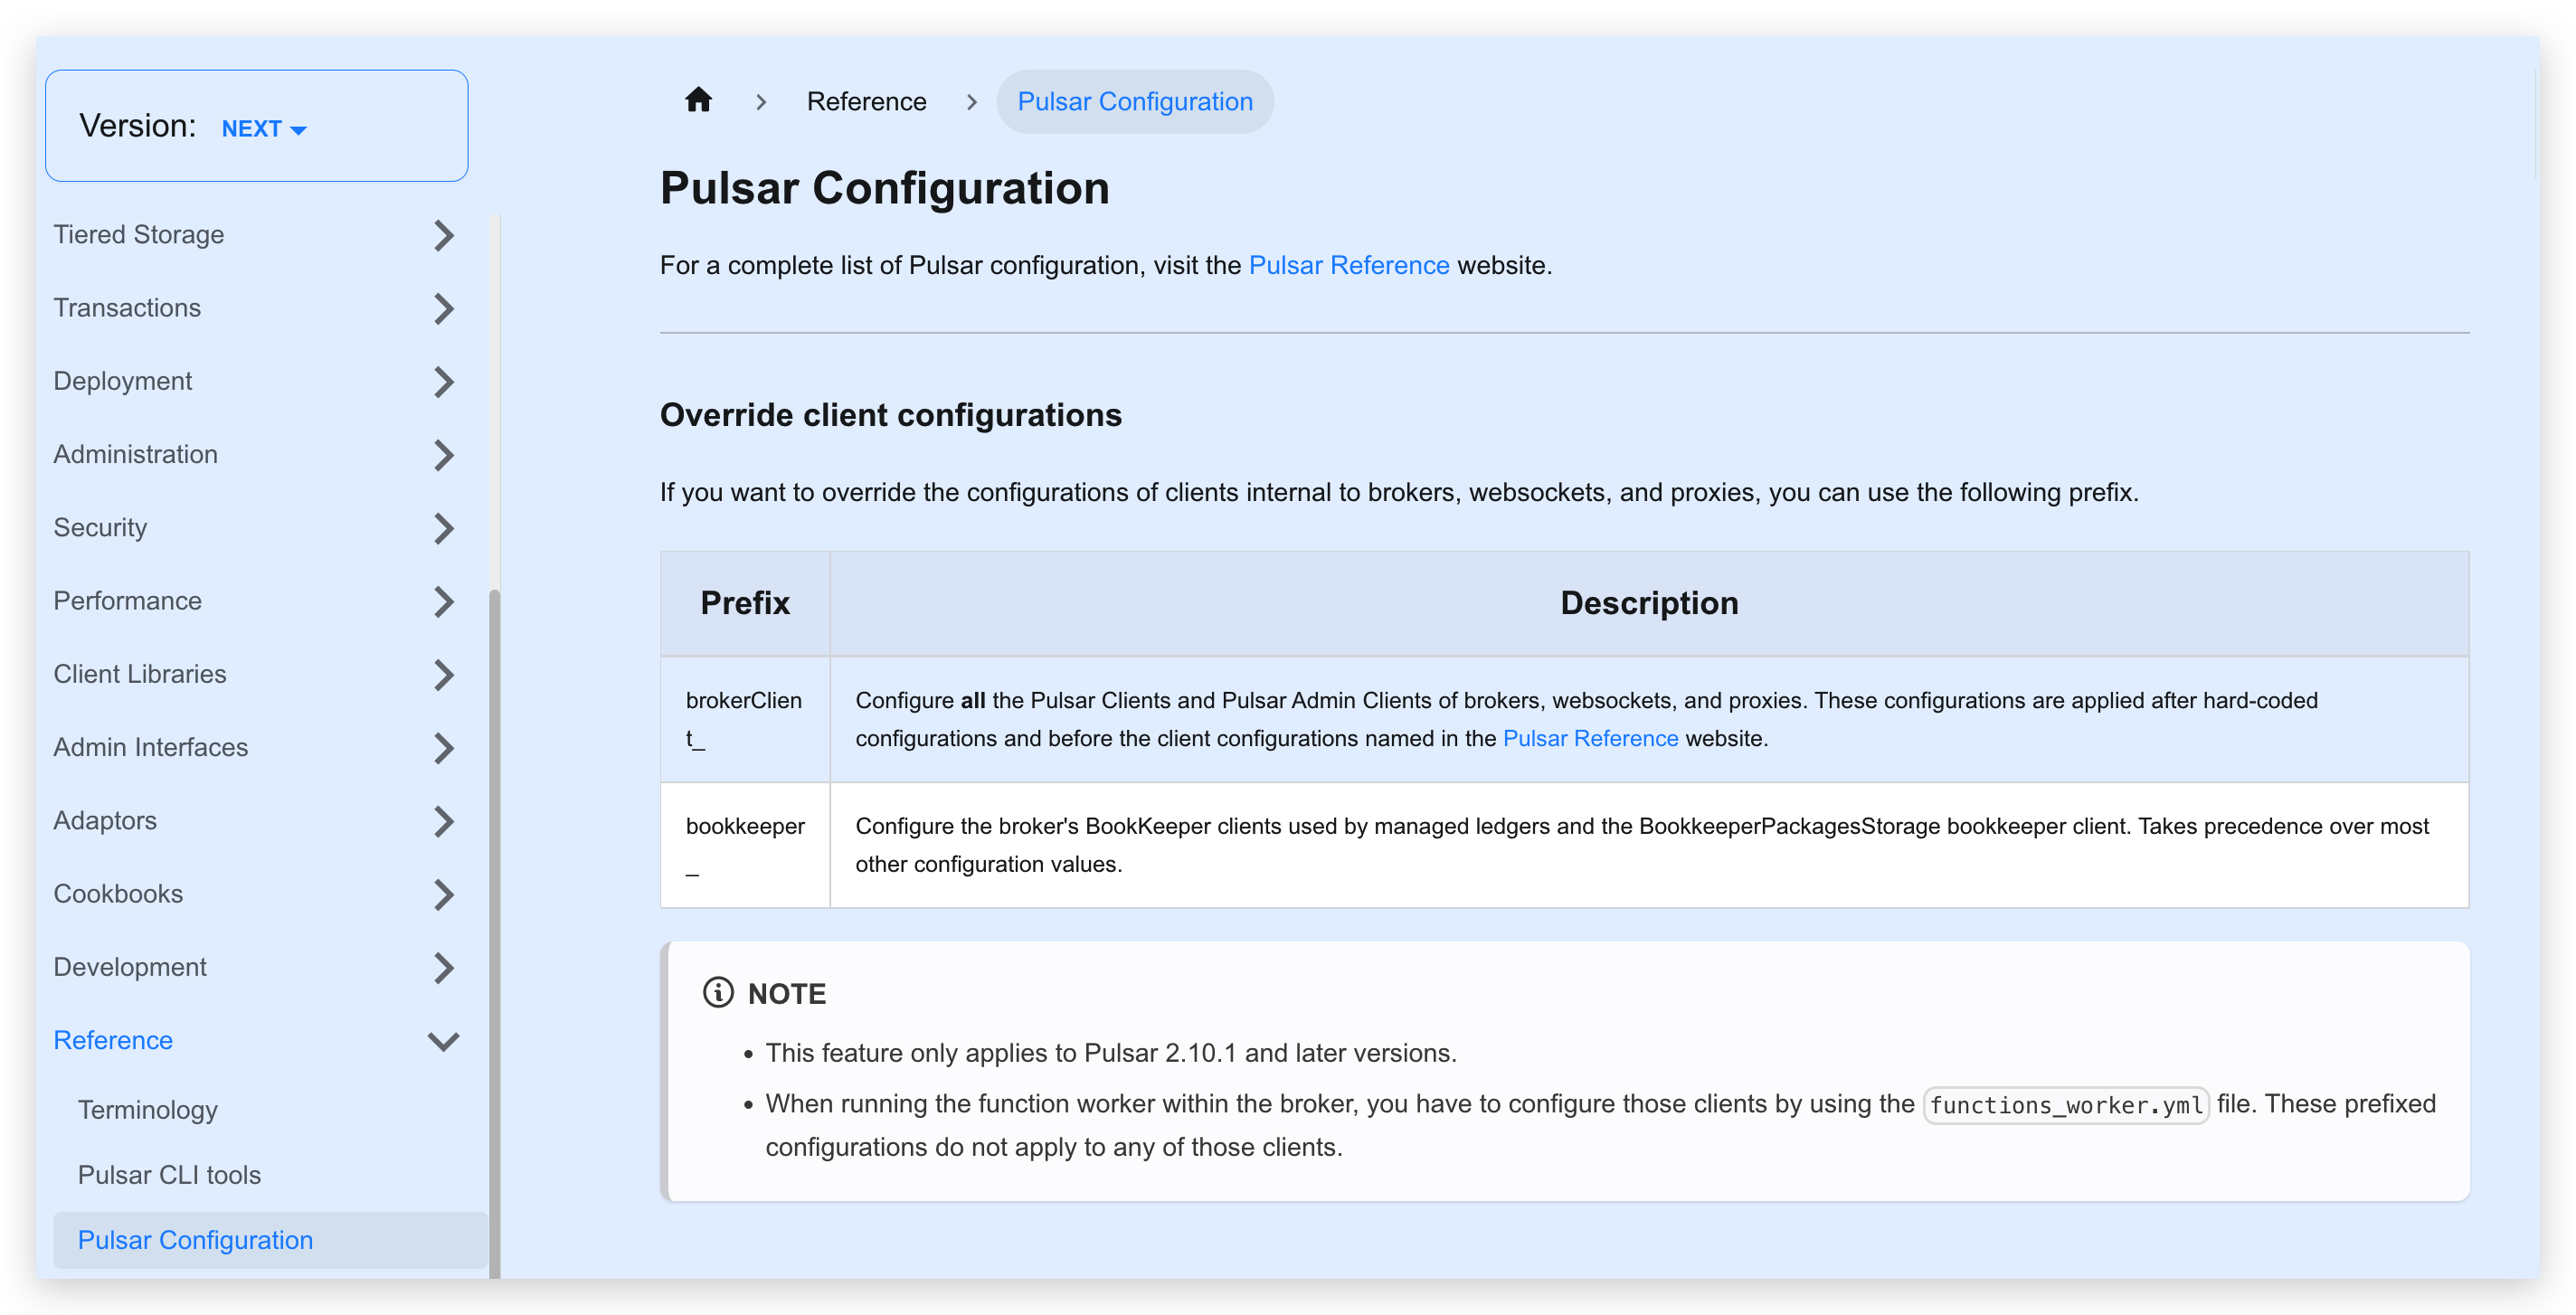The image size is (2576, 1315).
Task: Expand the Transactions section arrow
Action: click(444, 308)
